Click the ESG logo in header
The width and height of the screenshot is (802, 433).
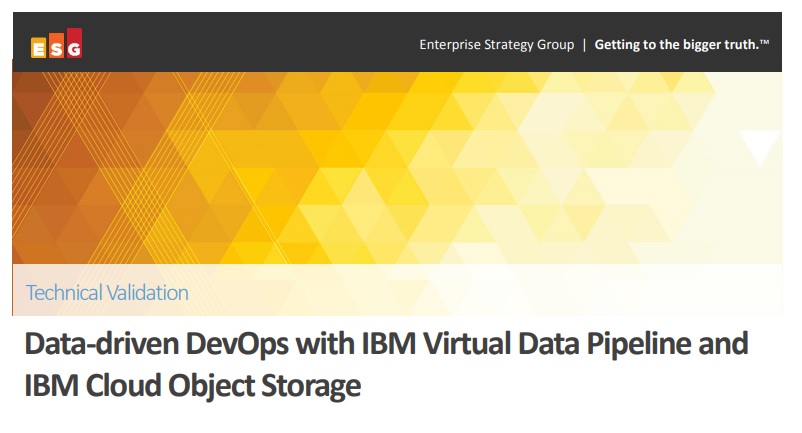click(x=56, y=46)
